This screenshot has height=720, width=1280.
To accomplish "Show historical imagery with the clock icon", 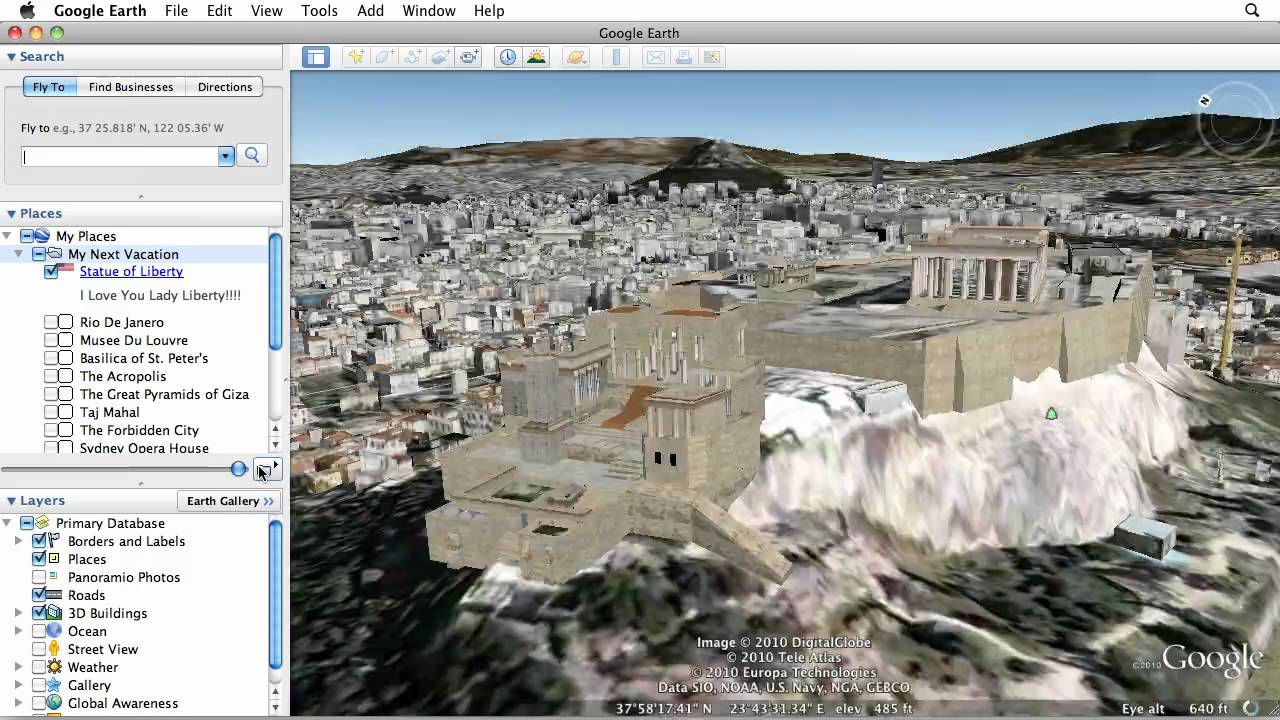I will [x=507, y=57].
